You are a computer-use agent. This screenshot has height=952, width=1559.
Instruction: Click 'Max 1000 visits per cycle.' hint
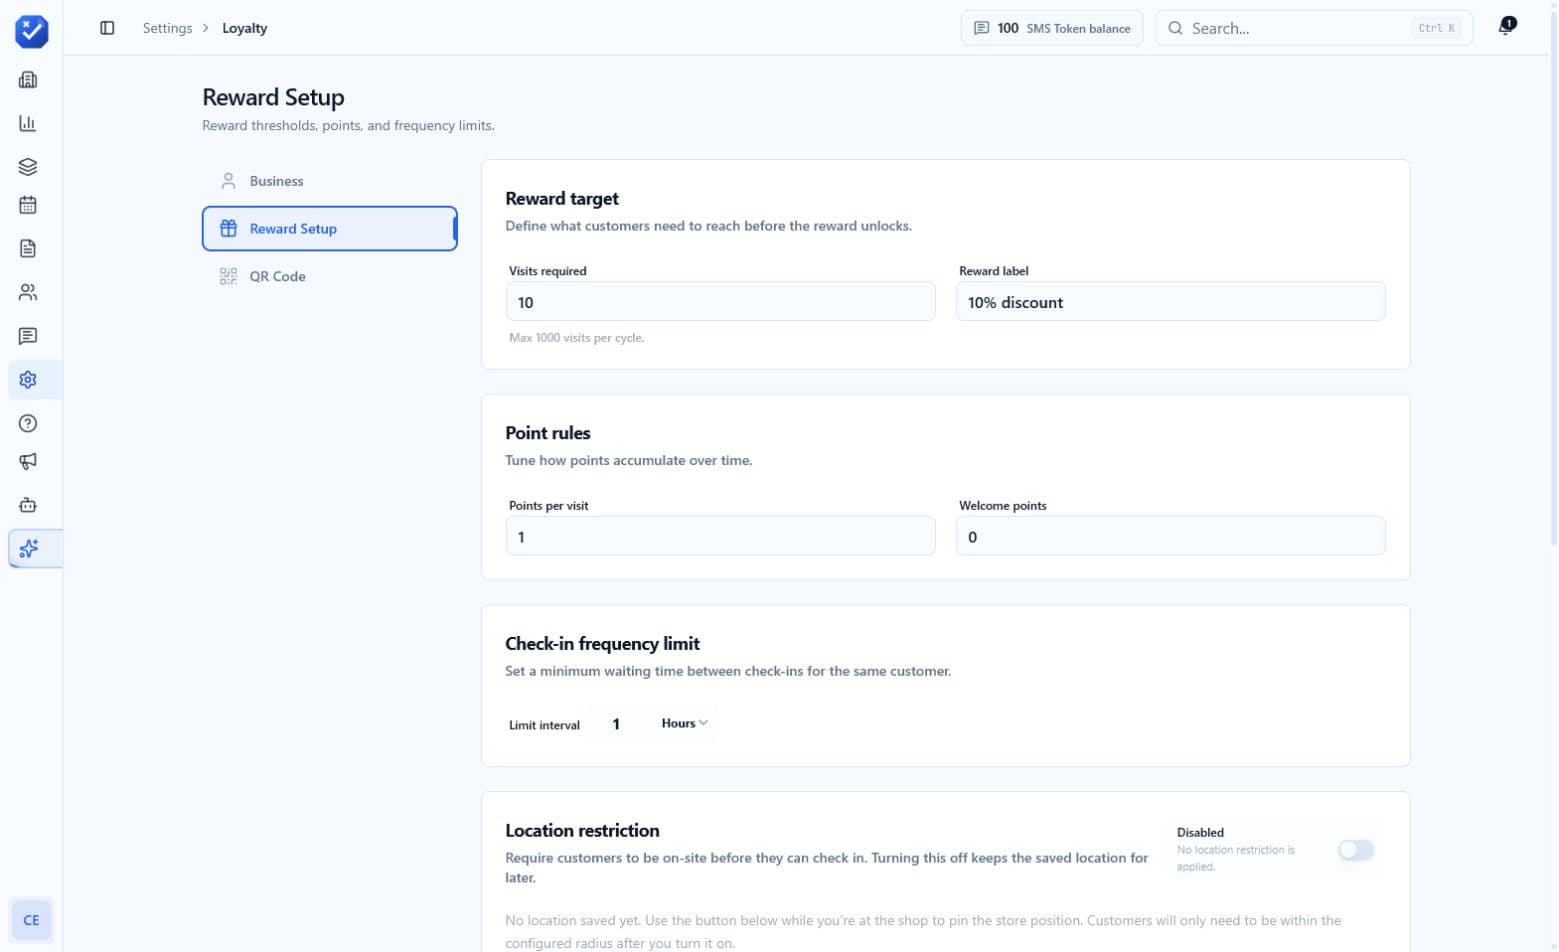577,338
